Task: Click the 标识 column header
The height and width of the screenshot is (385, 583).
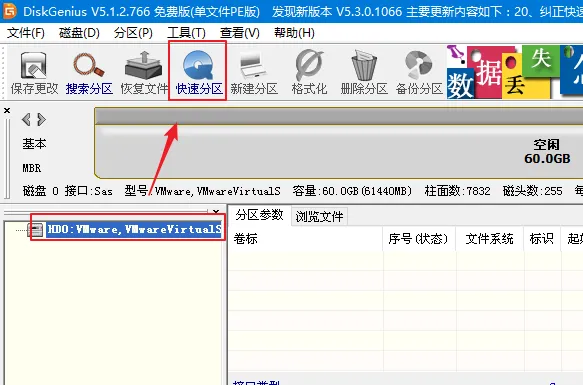Action: 542,238
